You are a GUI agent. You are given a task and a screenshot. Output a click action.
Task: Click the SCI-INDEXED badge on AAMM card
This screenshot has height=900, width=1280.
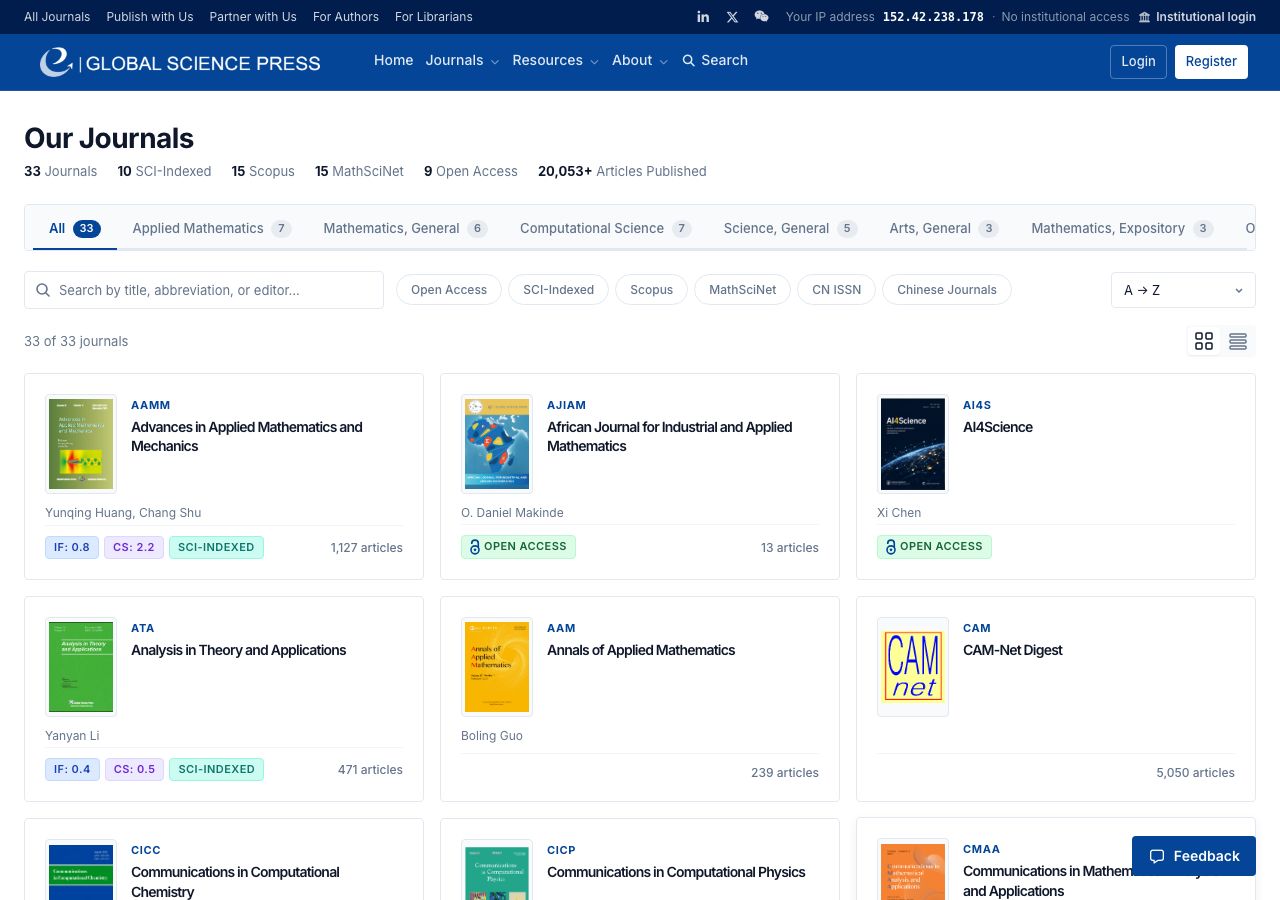pos(216,547)
